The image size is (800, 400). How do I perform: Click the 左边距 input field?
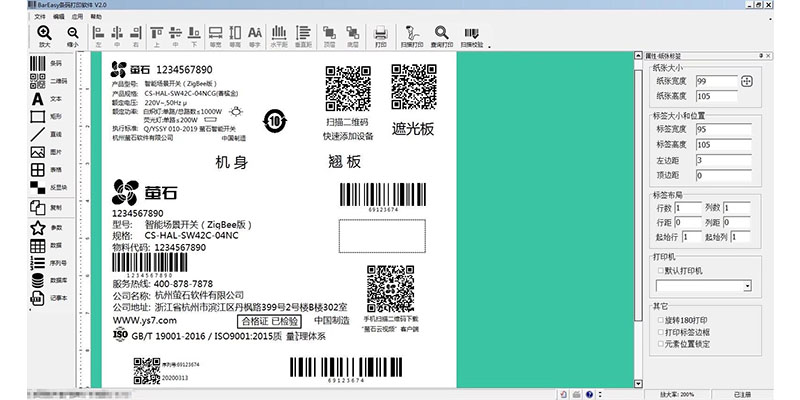click(x=723, y=160)
